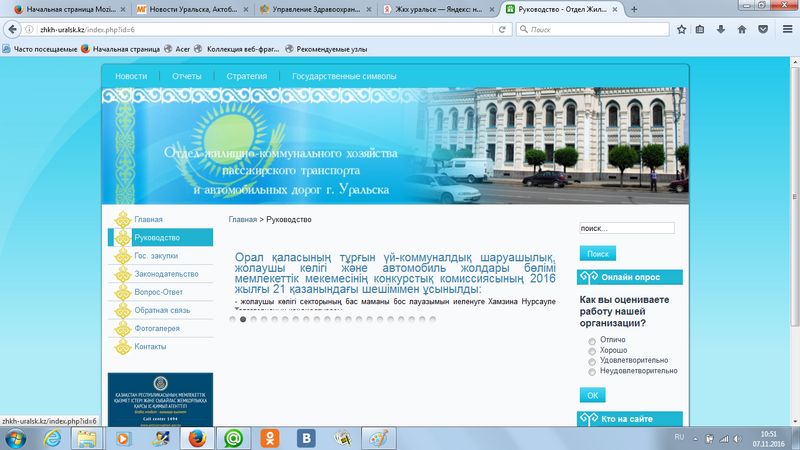Open the Стратегия menu item
This screenshot has height=450, width=800.
[246, 76]
